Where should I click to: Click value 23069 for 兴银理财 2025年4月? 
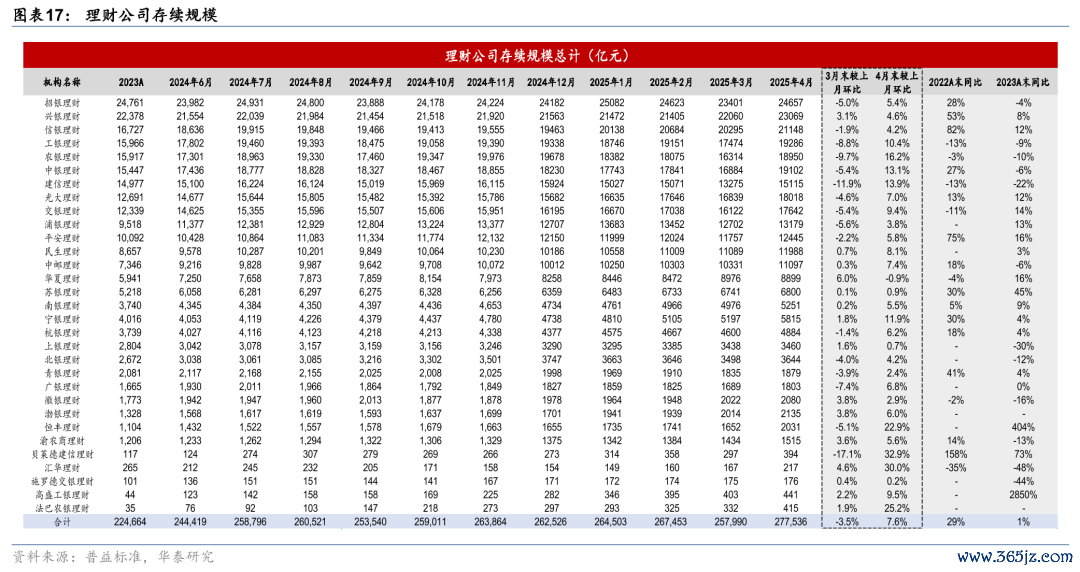click(791, 116)
